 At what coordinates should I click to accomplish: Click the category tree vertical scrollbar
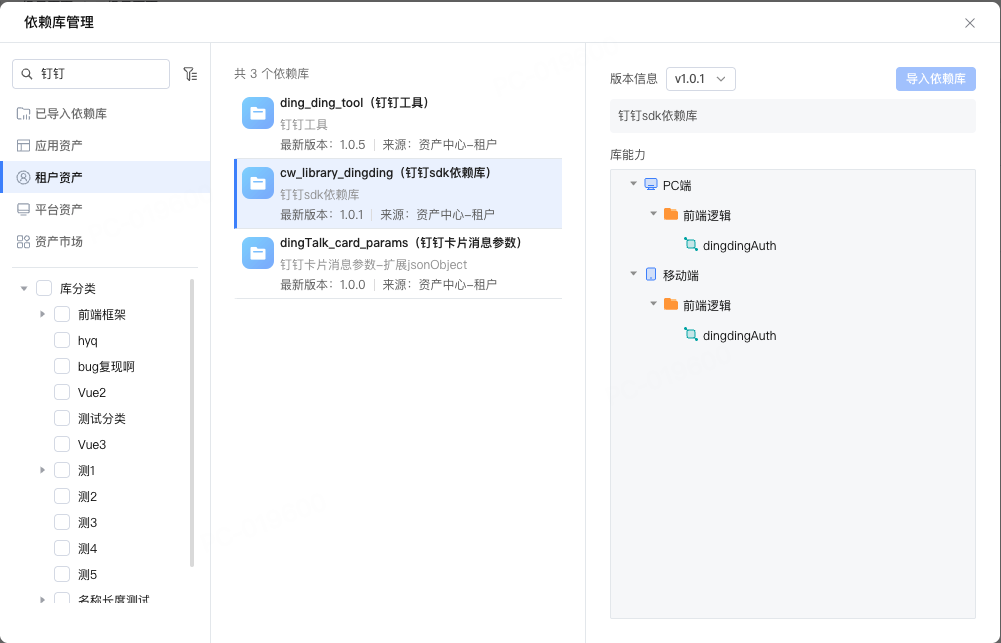point(192,420)
